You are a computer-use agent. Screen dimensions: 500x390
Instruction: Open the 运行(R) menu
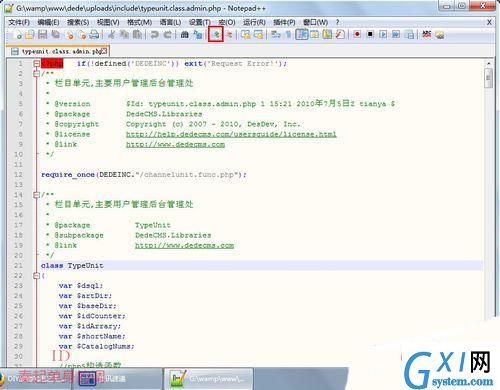click(254, 22)
